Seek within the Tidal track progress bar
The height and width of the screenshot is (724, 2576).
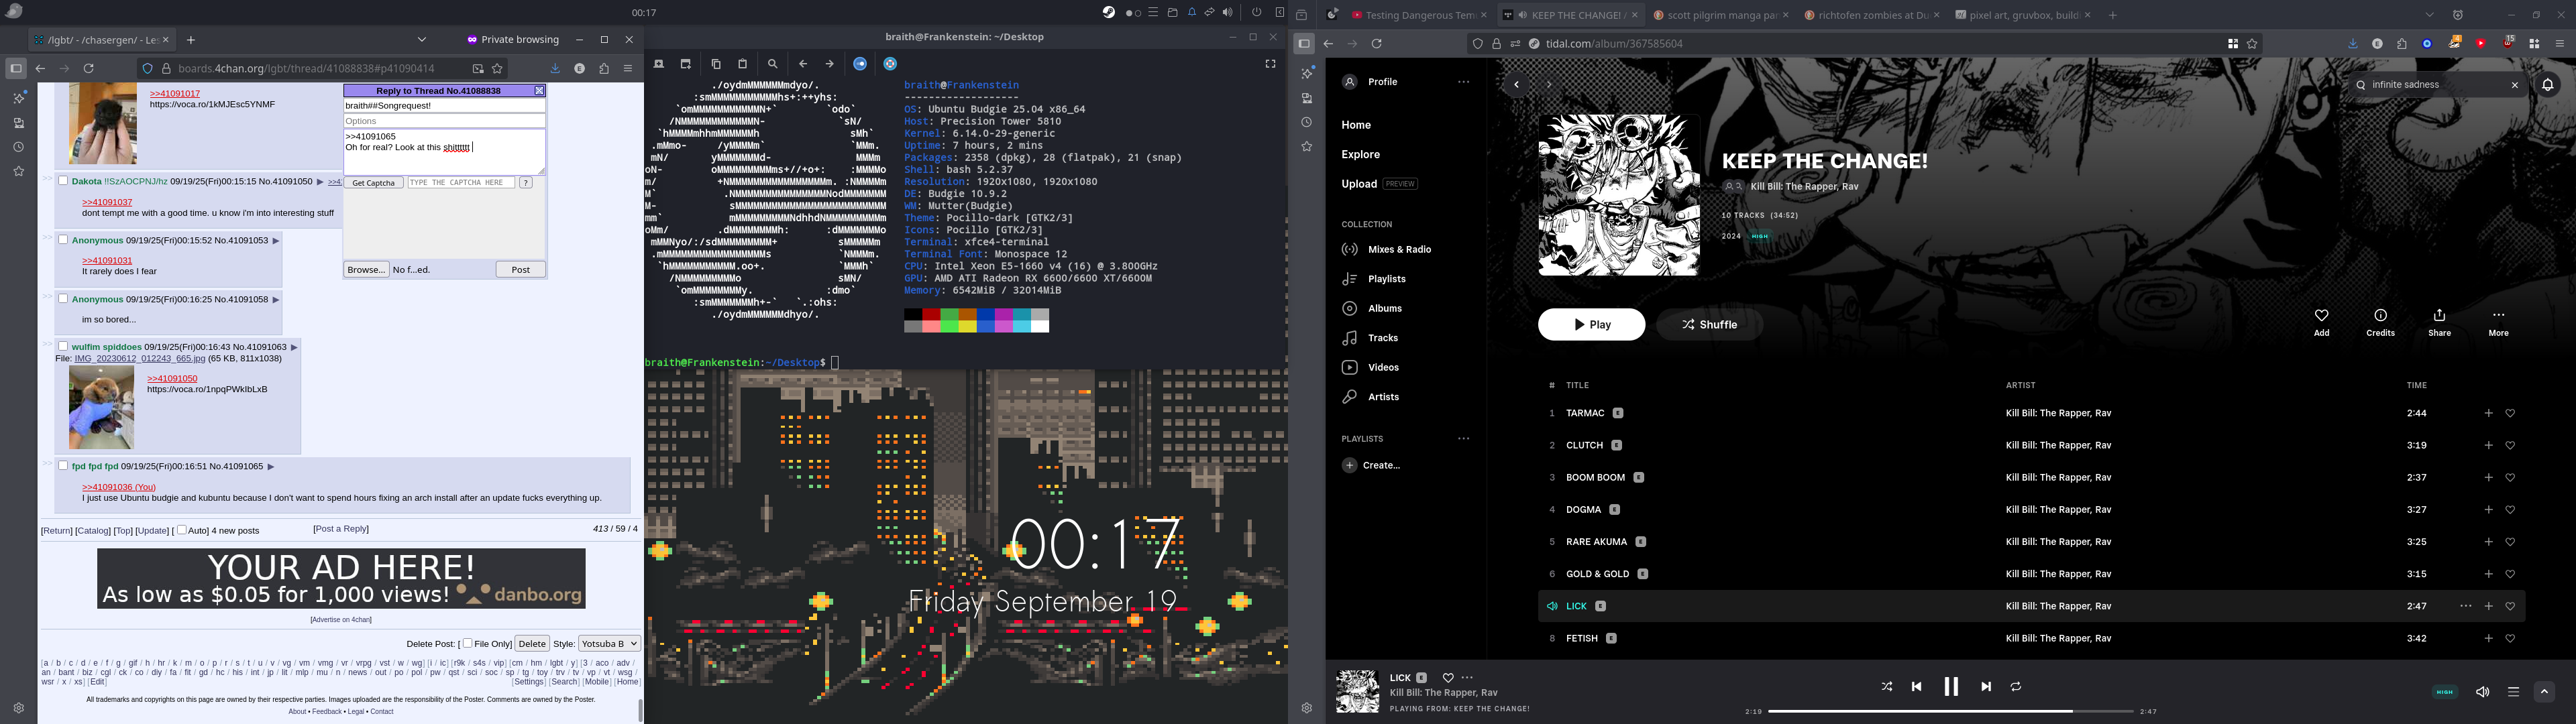point(1950,711)
